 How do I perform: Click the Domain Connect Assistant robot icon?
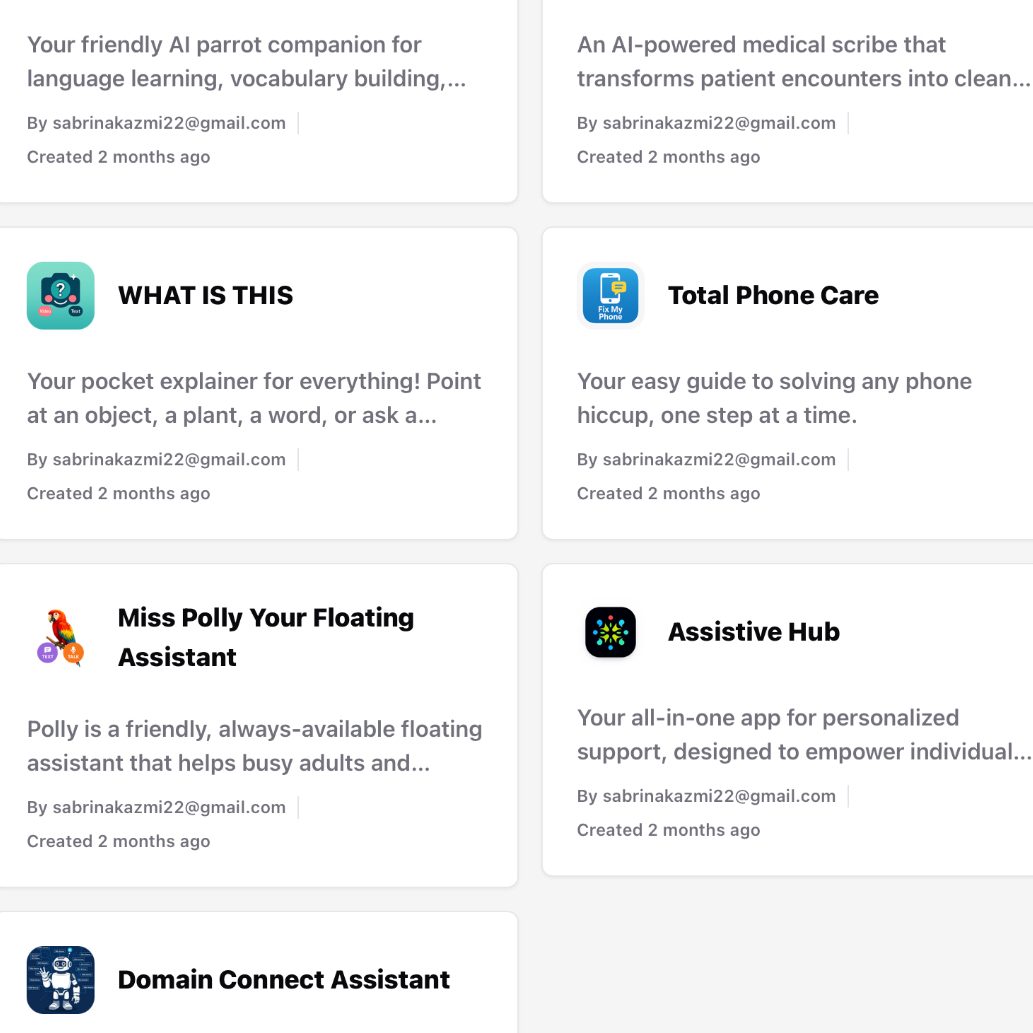pos(60,980)
